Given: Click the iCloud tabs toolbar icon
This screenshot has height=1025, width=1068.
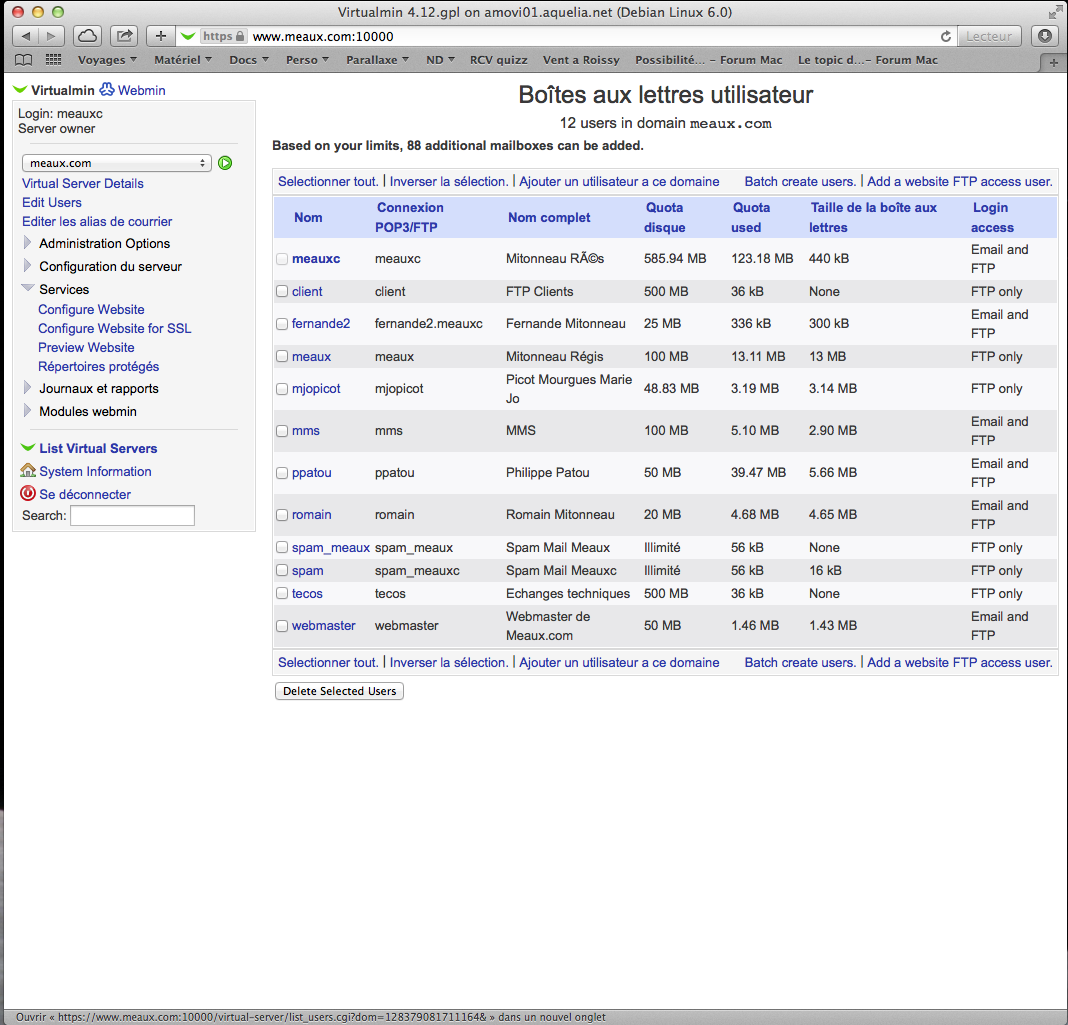Looking at the screenshot, I should coord(88,36).
